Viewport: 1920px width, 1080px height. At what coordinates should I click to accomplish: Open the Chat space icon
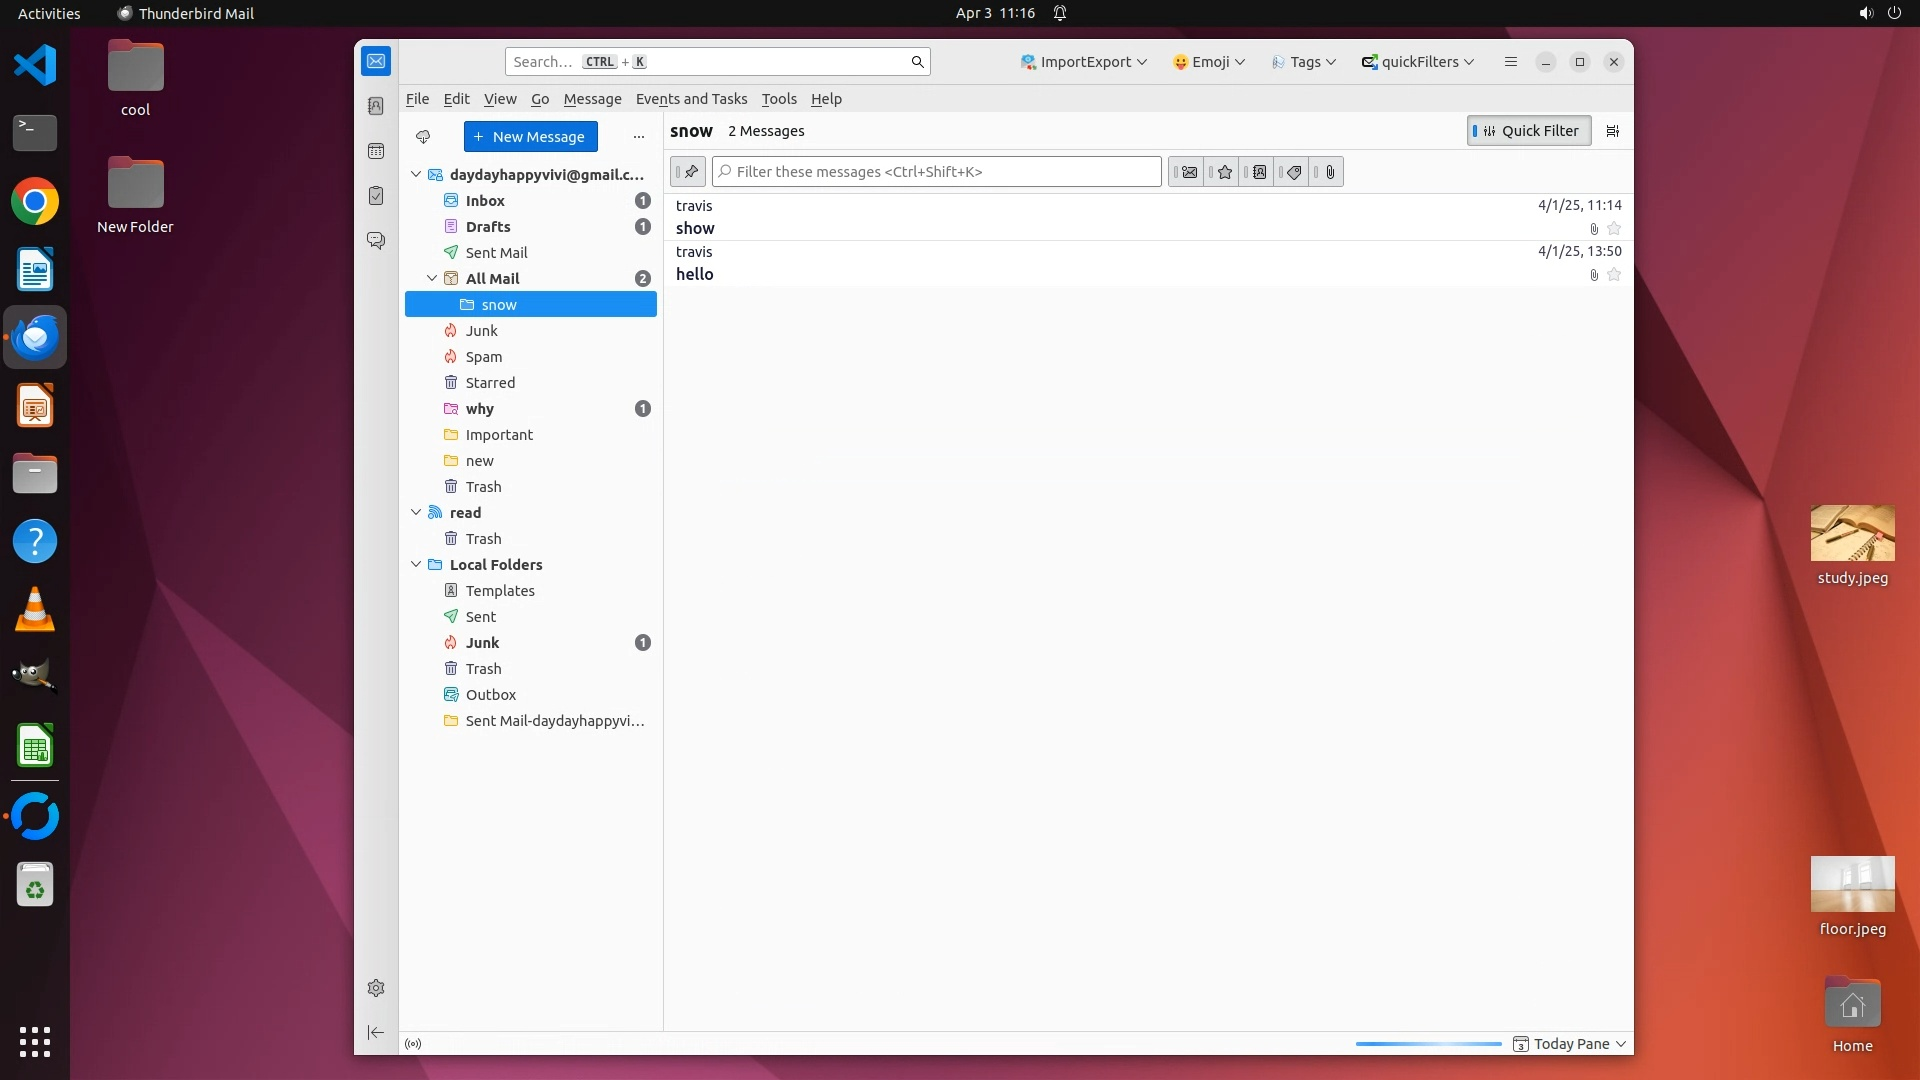pyautogui.click(x=376, y=241)
